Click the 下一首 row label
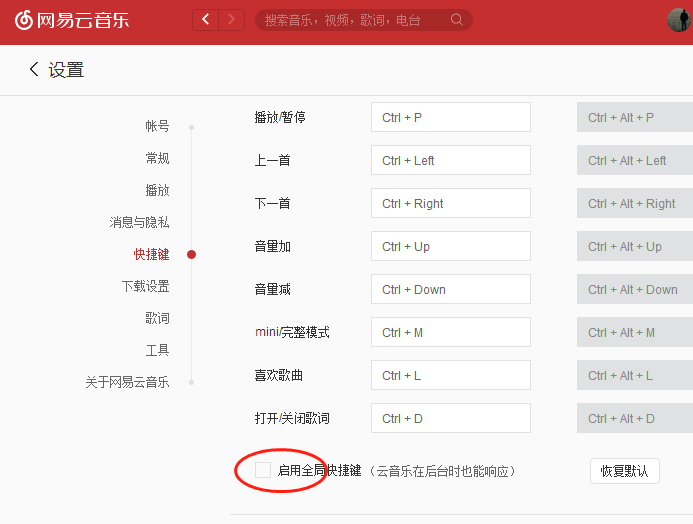The height and width of the screenshot is (524, 693). [272, 203]
